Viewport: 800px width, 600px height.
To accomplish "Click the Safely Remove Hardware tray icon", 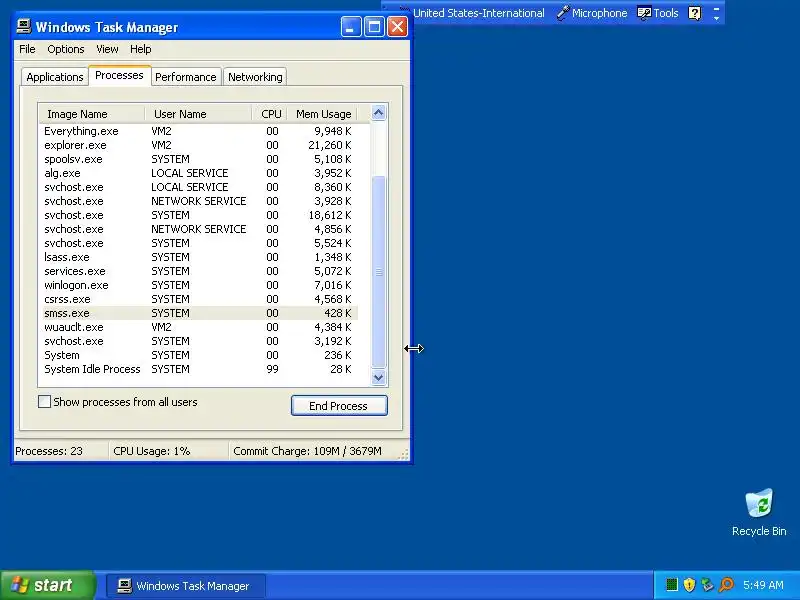I will [x=707, y=584].
